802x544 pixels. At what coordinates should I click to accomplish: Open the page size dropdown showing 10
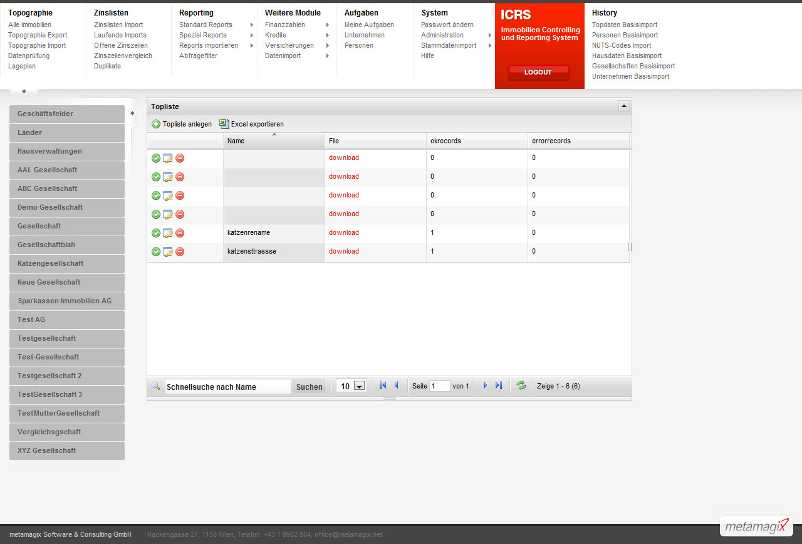[x=360, y=386]
